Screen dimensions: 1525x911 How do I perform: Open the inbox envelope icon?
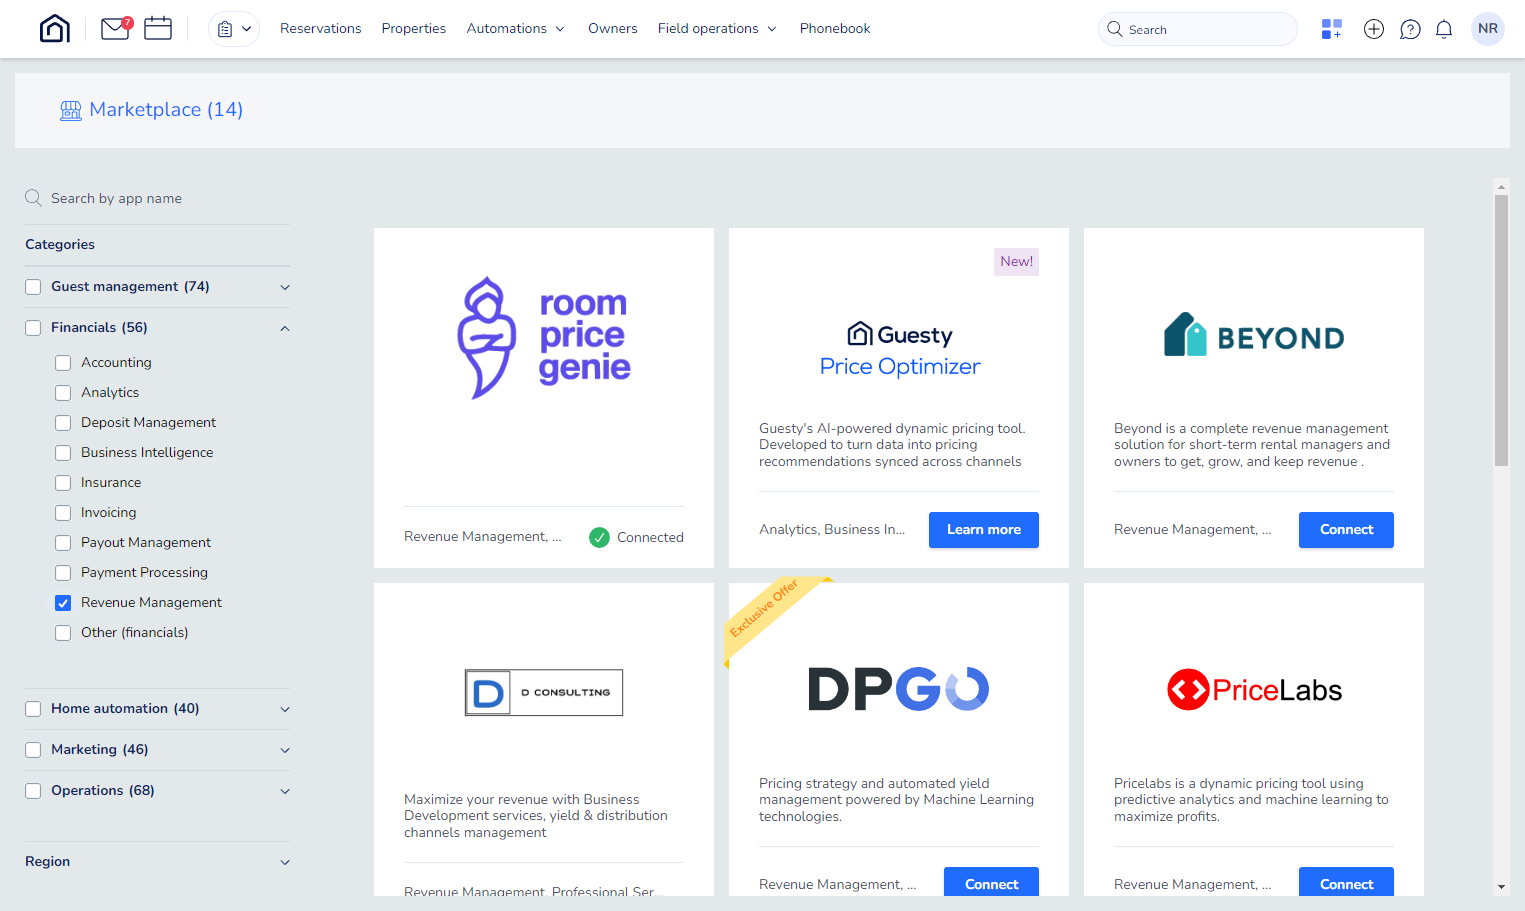tap(116, 29)
